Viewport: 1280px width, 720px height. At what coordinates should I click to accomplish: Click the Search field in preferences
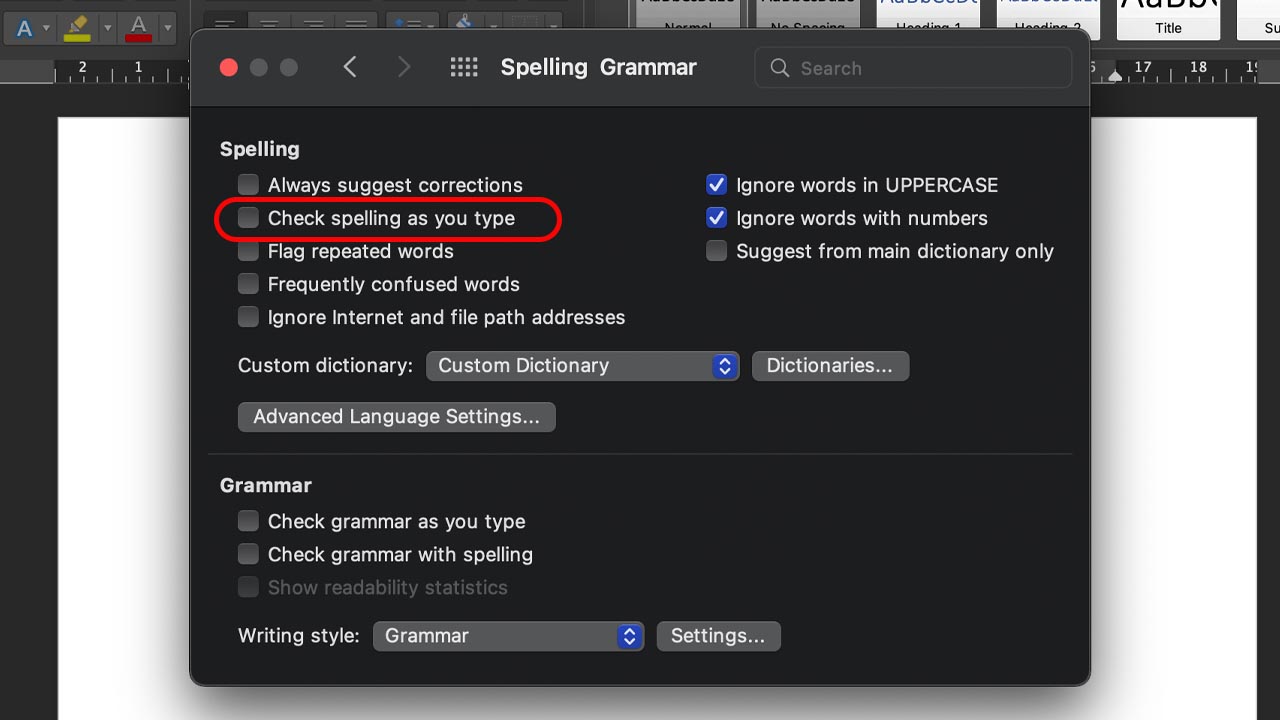click(913, 68)
